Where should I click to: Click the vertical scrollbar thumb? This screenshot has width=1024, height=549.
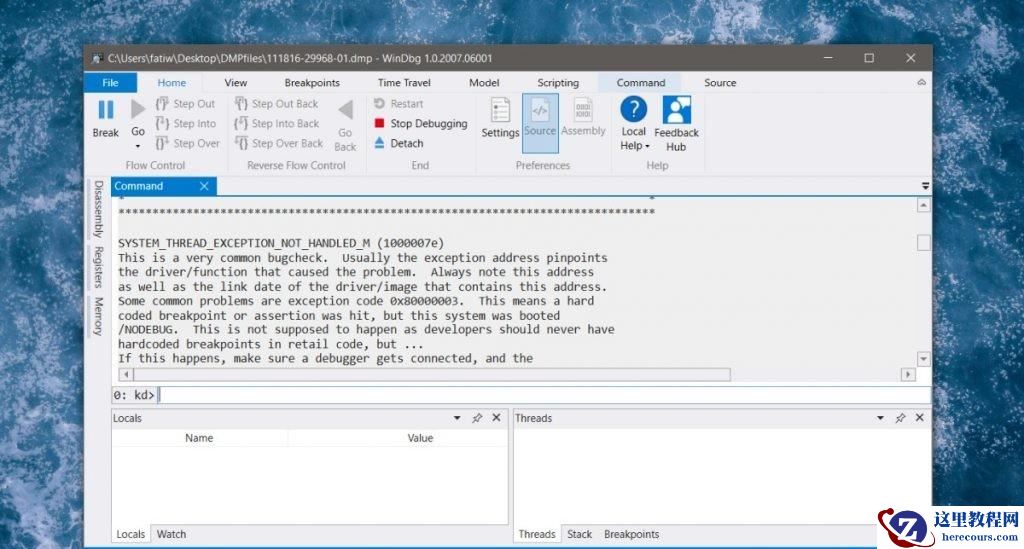(x=923, y=242)
